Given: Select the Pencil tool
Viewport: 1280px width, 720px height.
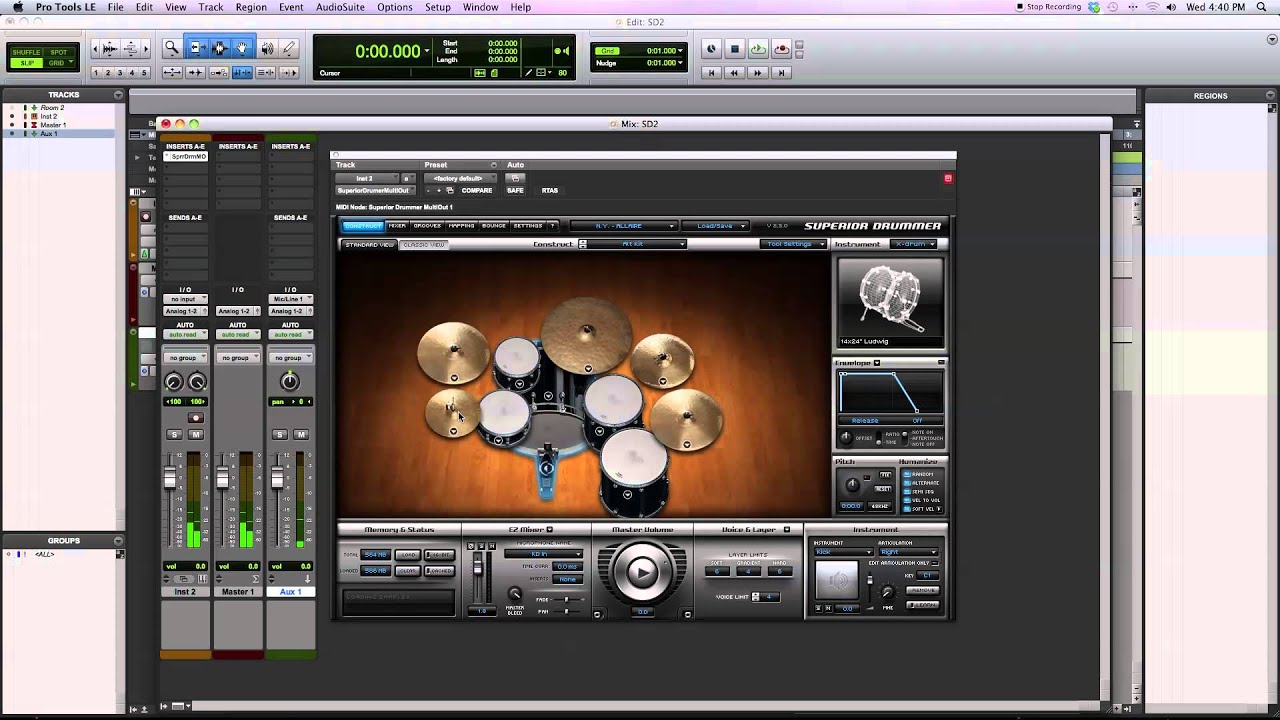Looking at the screenshot, I should [x=288, y=48].
